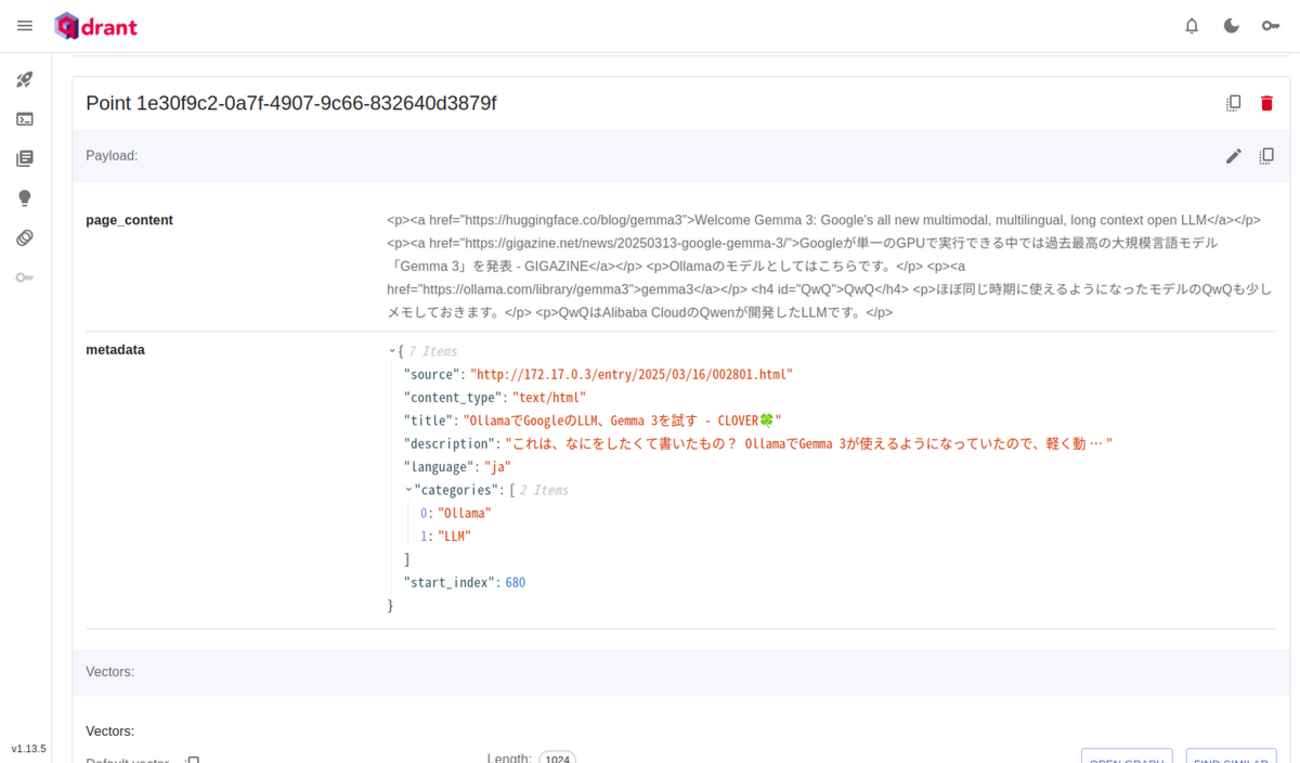Collapse the metadata JSON object

pos(392,352)
